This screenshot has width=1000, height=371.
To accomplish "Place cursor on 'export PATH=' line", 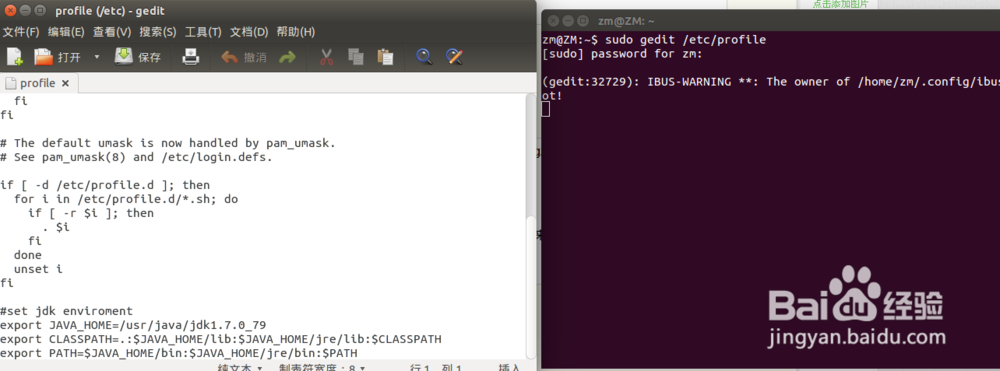I will point(179,353).
